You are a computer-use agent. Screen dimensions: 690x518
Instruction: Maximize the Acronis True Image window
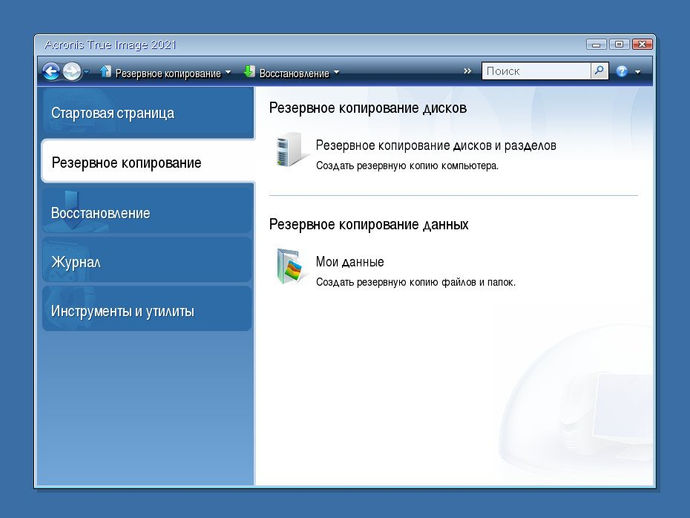[x=619, y=44]
